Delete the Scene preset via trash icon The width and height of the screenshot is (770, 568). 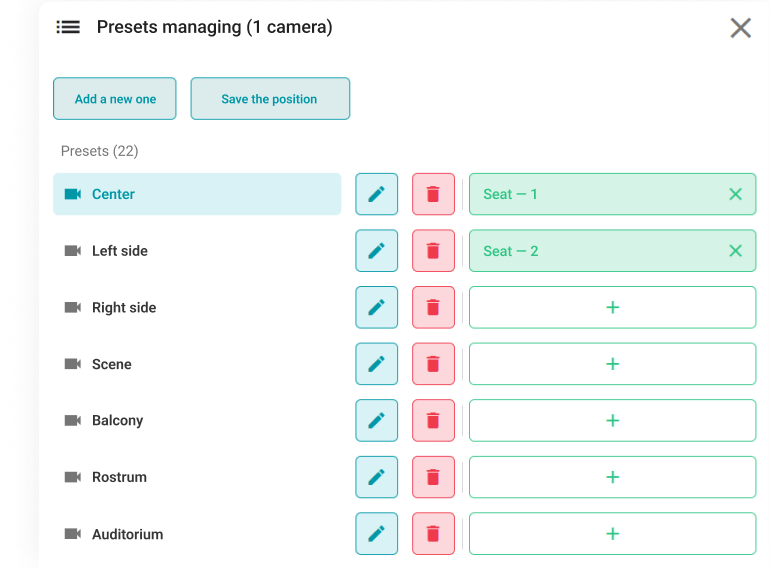[x=433, y=364]
